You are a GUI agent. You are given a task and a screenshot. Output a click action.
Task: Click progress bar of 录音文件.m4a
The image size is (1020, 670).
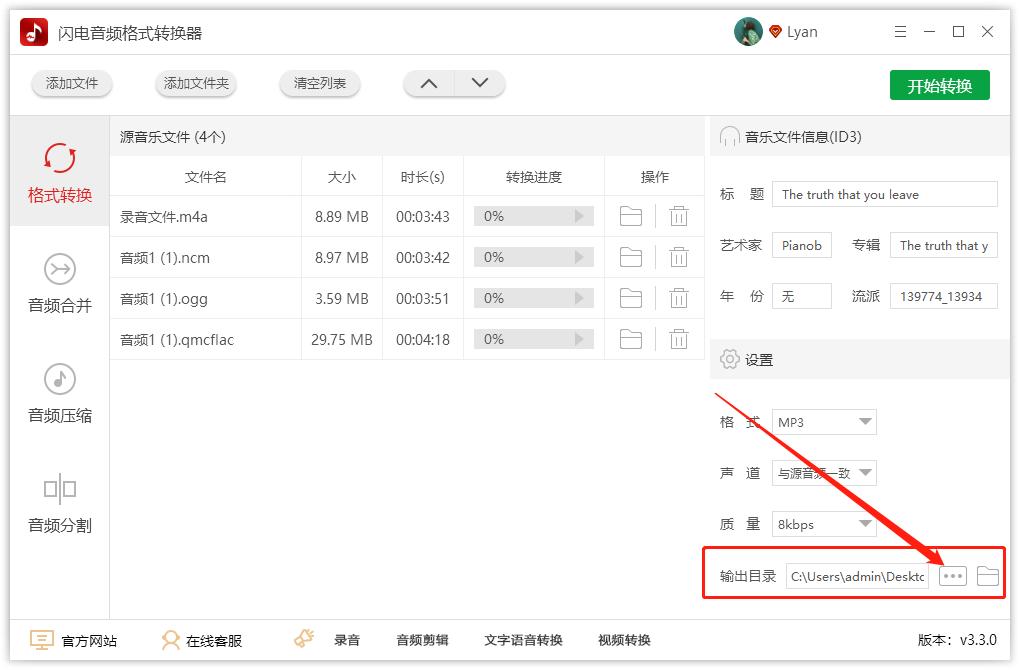point(533,216)
